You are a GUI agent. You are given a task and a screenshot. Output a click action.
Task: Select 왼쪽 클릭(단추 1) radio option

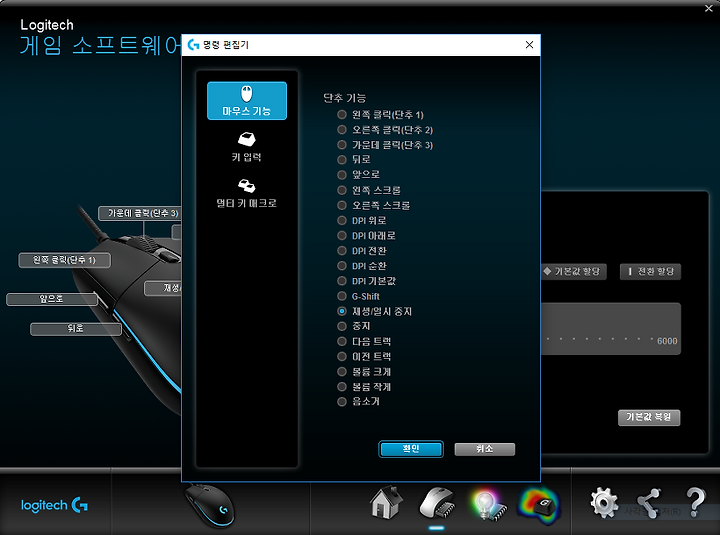(x=381, y=114)
